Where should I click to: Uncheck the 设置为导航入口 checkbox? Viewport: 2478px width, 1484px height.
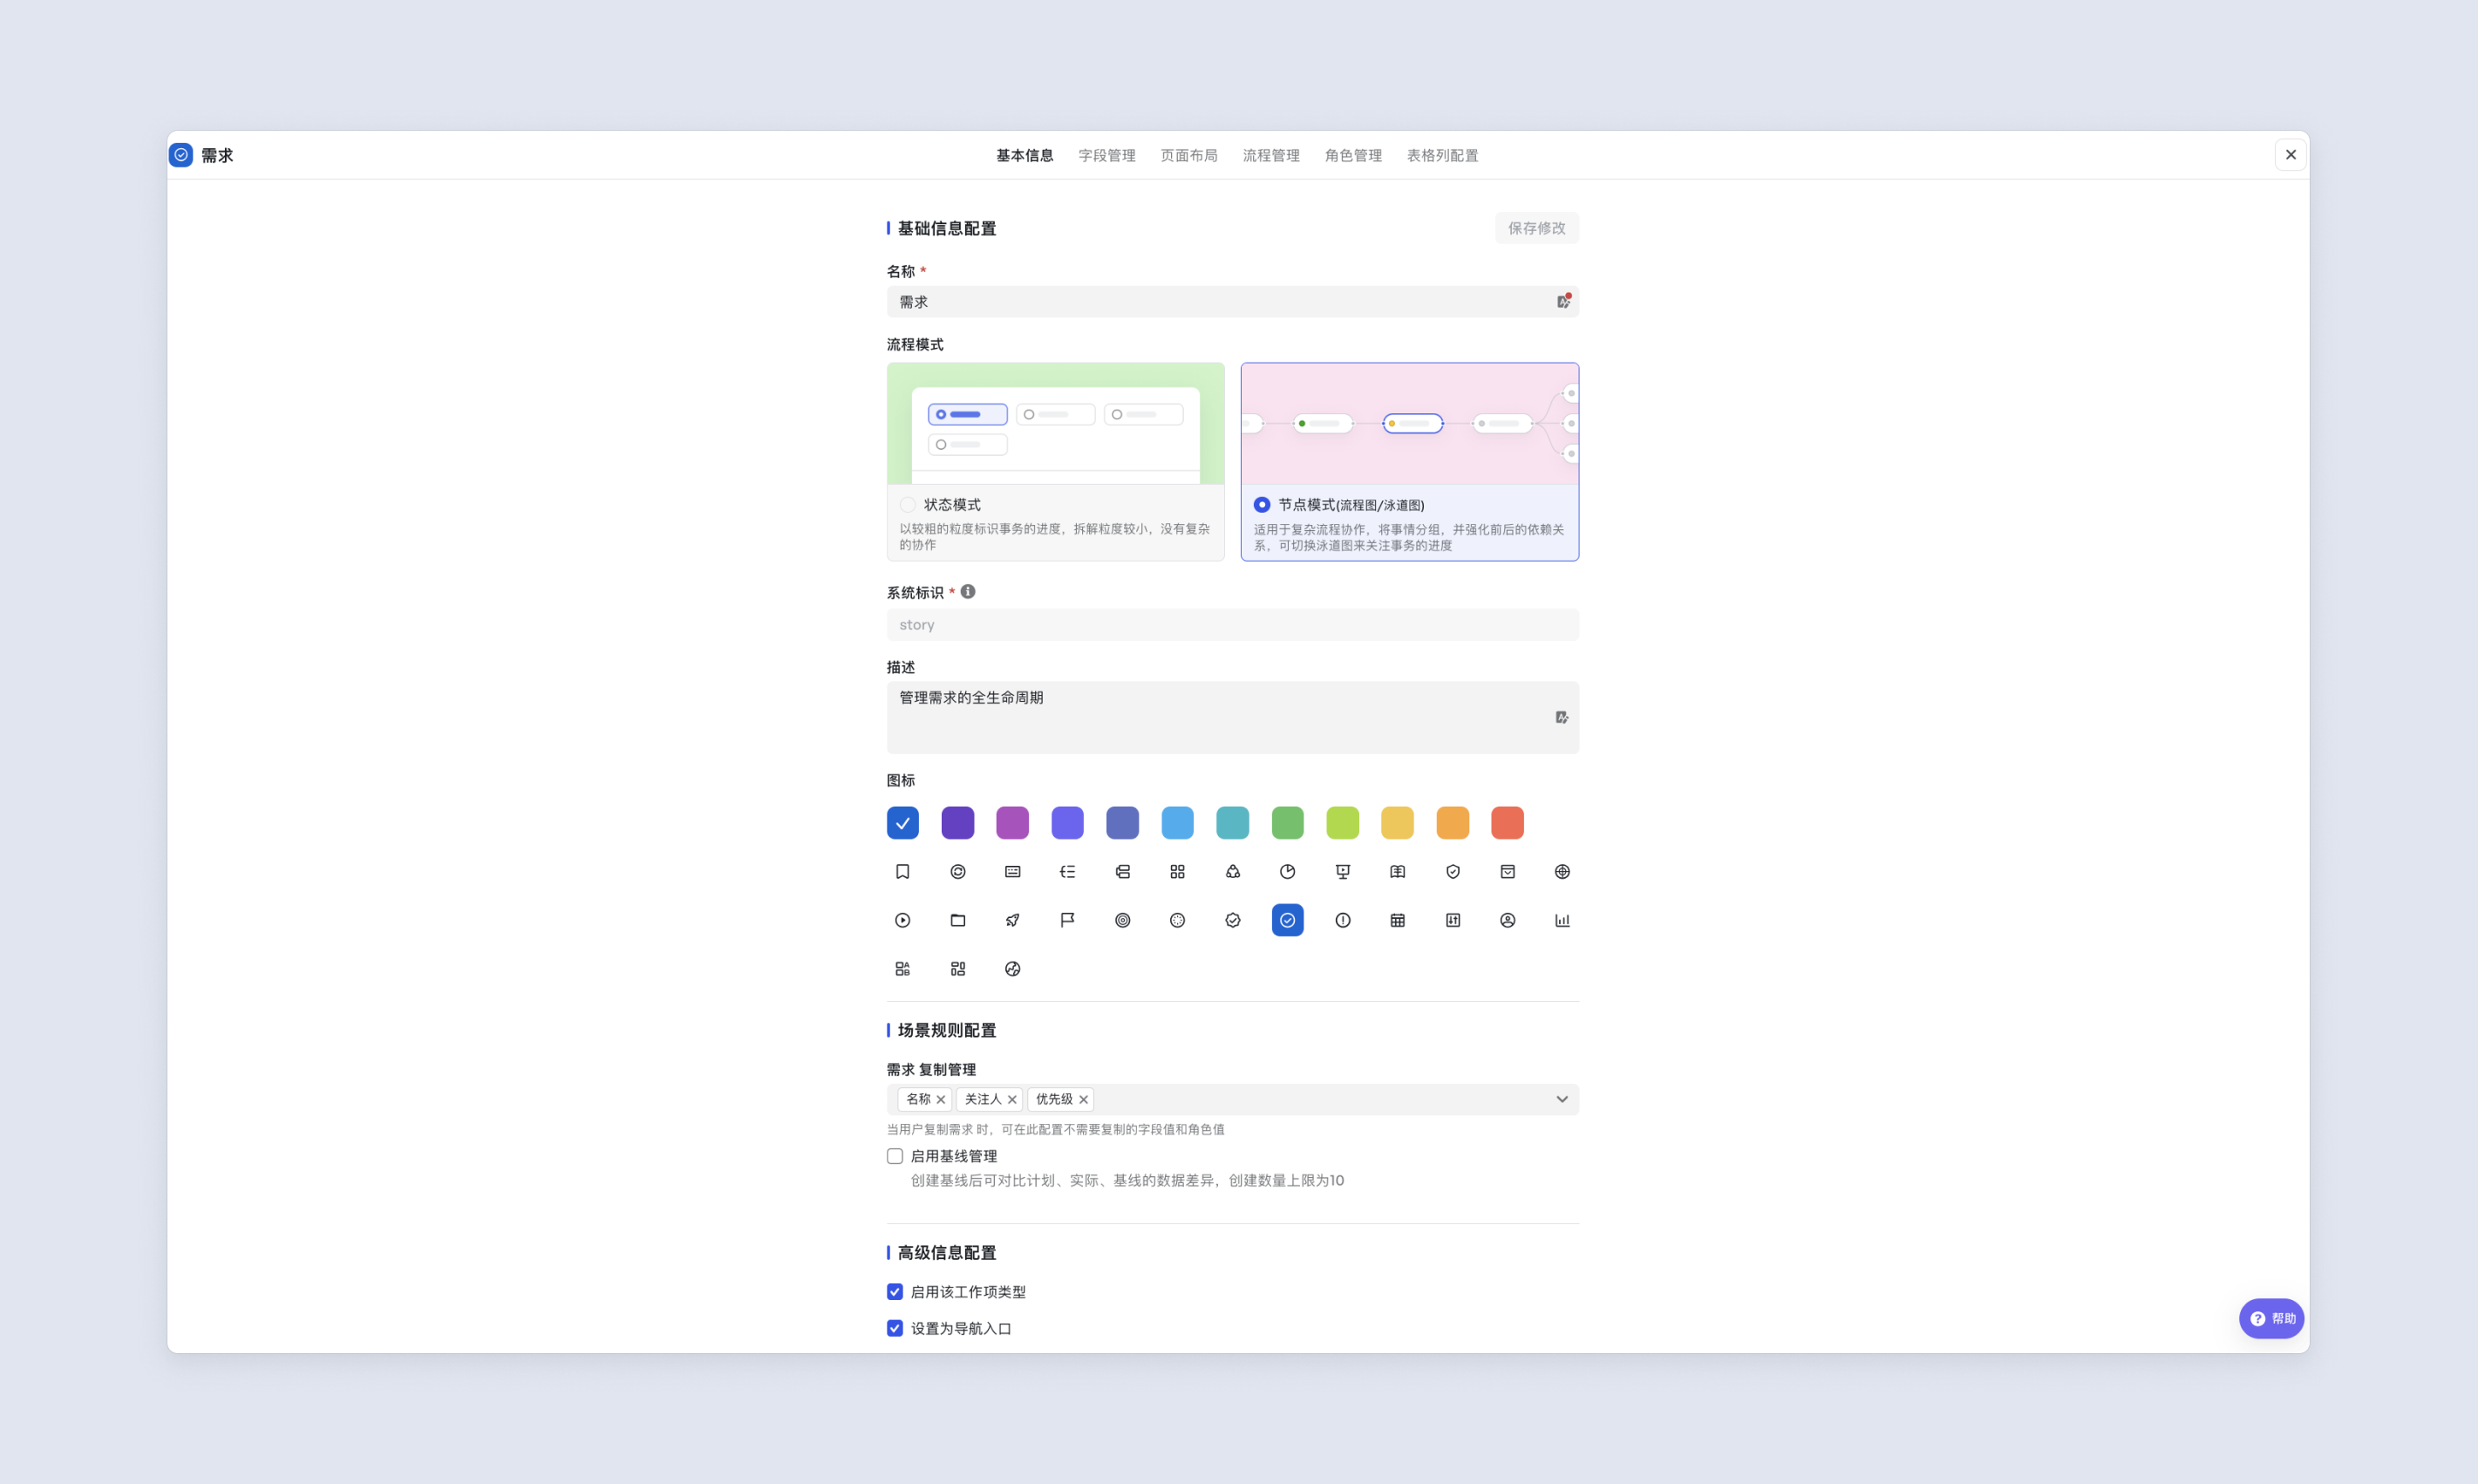tap(895, 1328)
